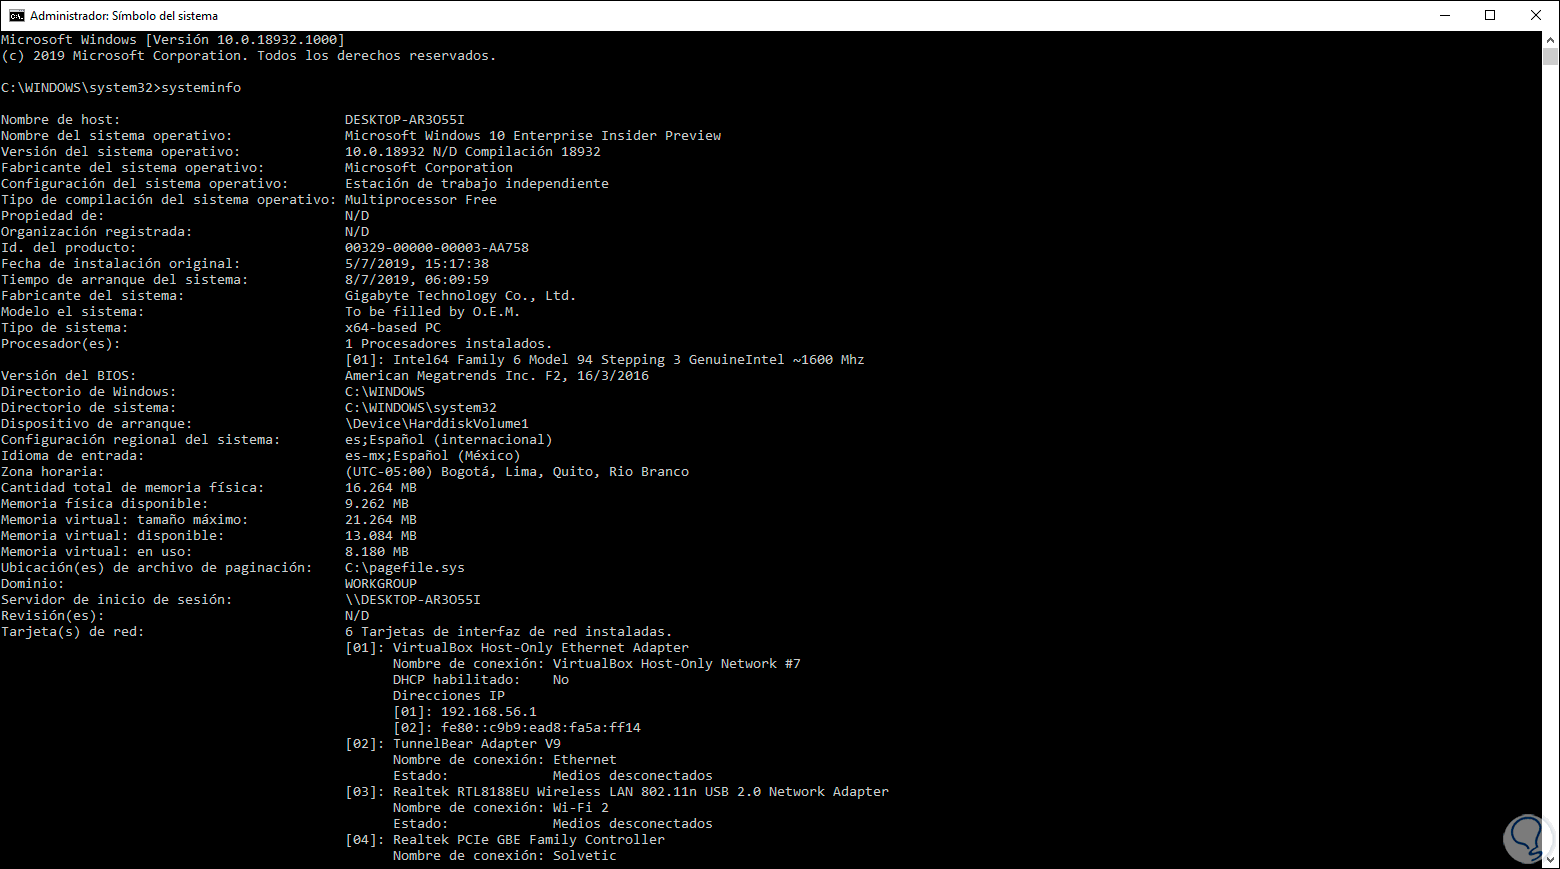Click the 'Zona horaria:' label
The height and width of the screenshot is (869, 1560).
pyautogui.click(x=53, y=472)
